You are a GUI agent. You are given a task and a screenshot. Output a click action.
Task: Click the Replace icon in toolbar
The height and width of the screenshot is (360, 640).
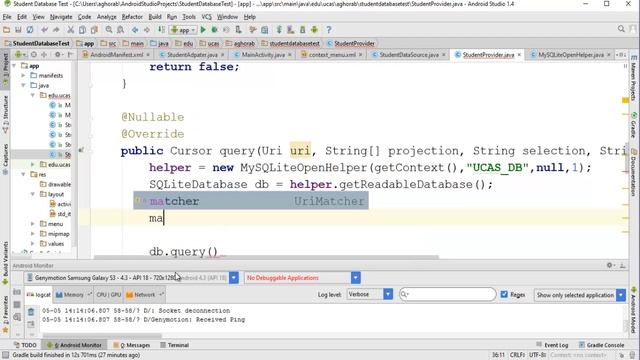[120, 30]
